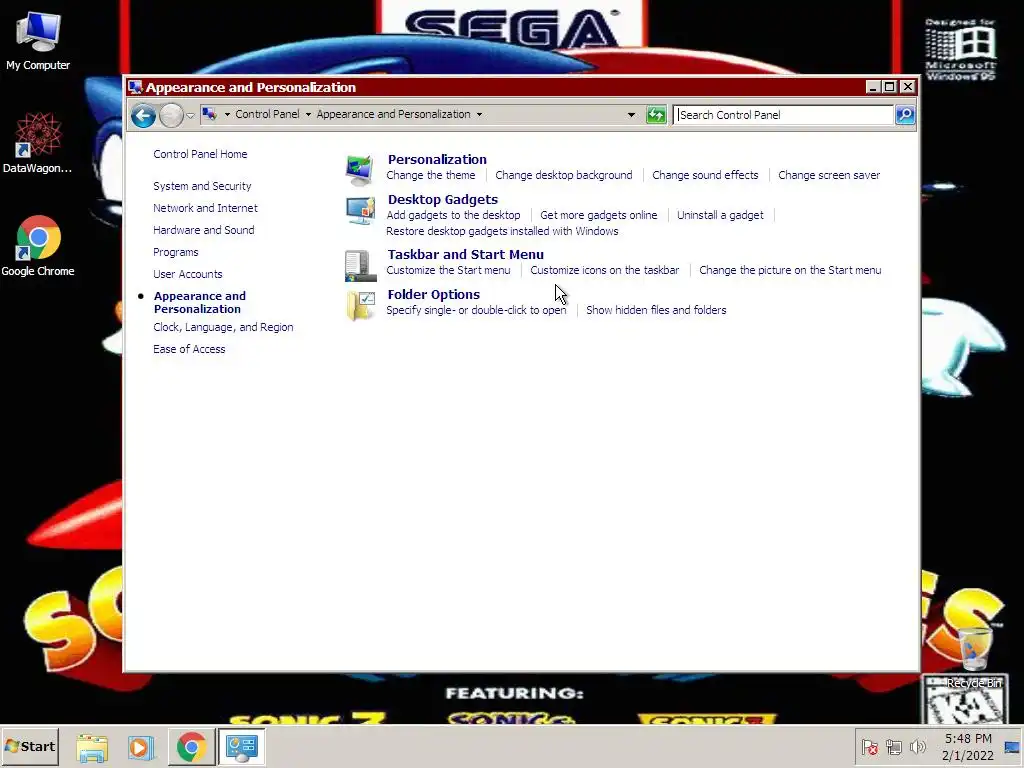Viewport: 1024px width, 768px height.
Task: Open the address bar history dropdown
Action: click(x=631, y=115)
